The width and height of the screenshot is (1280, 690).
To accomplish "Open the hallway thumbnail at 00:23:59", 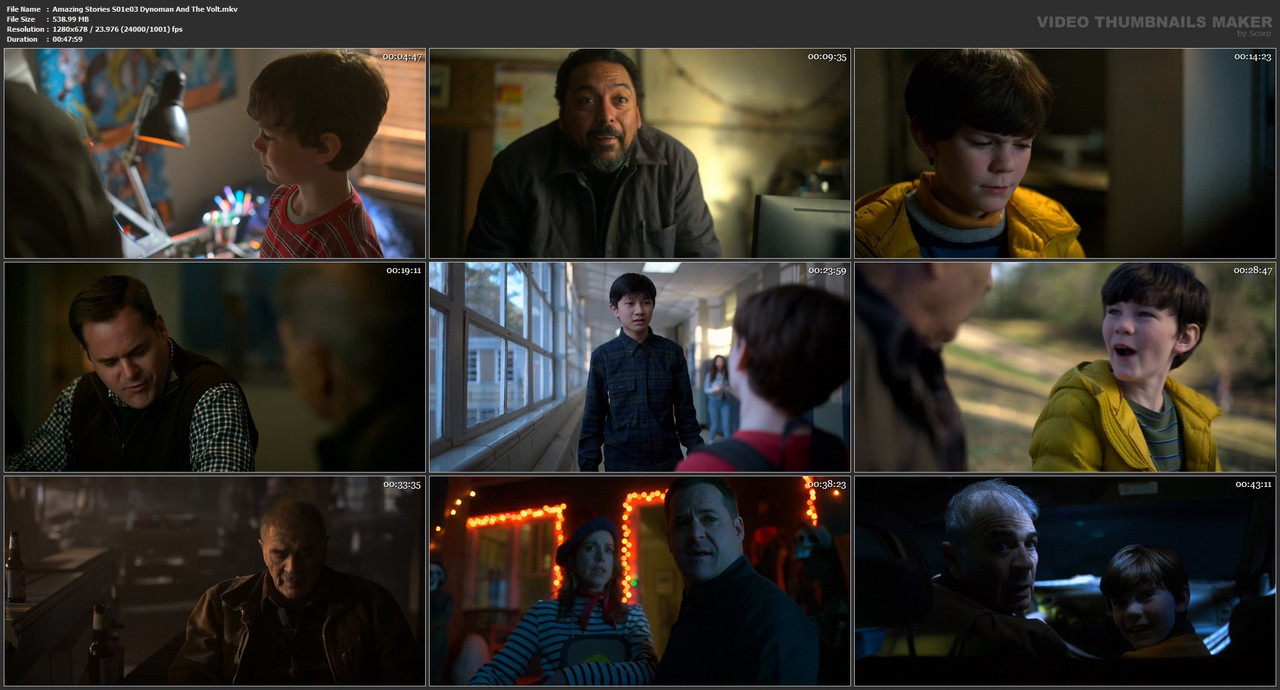I will coord(640,367).
